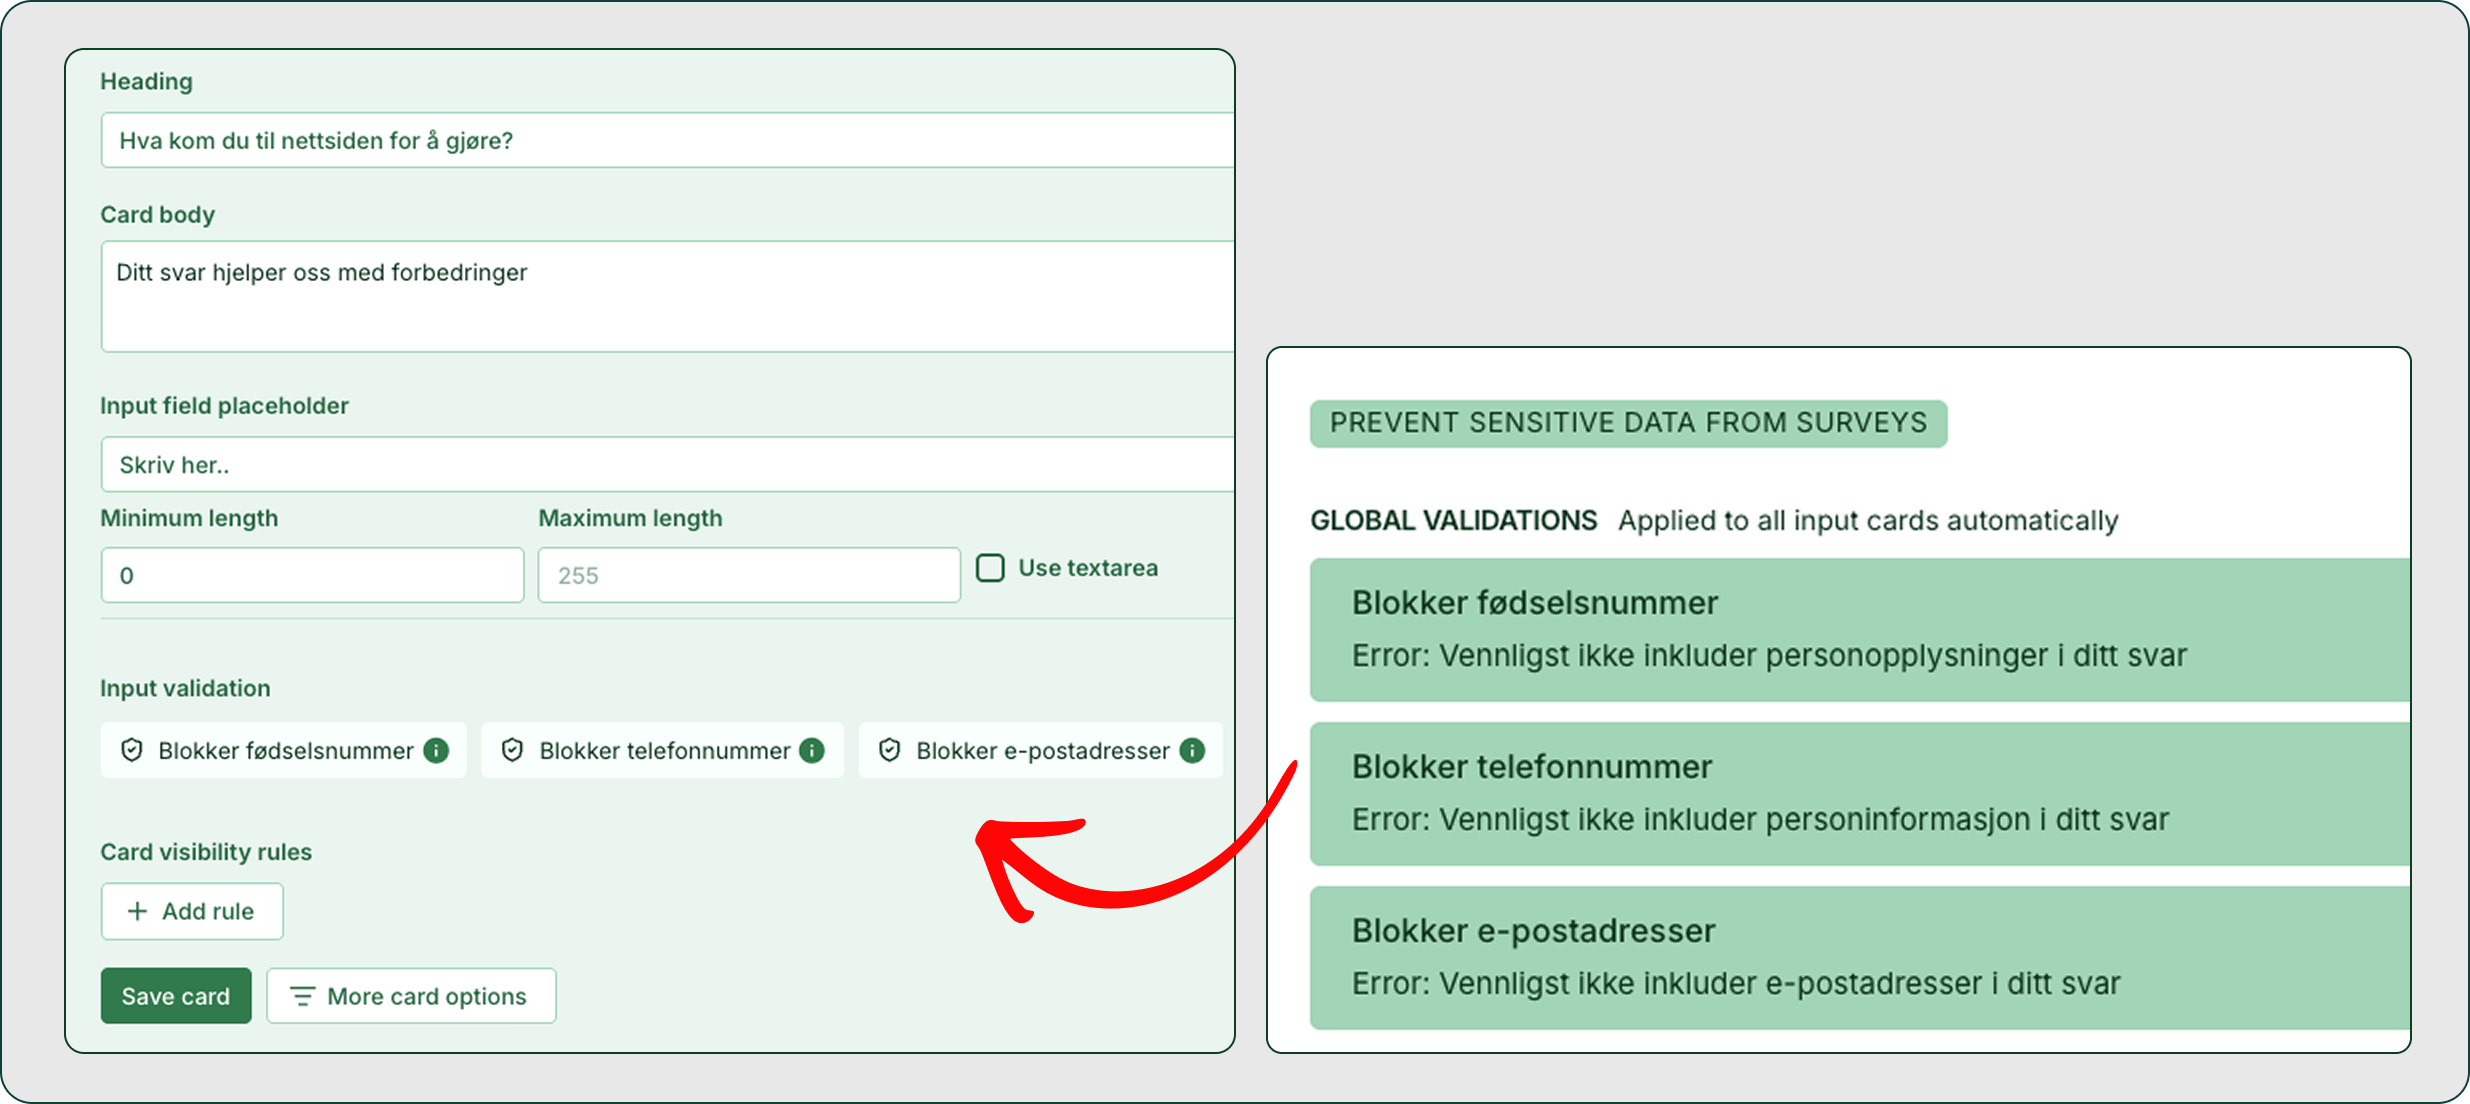Select Prevent sensitive data from surveys tag

point(1628,423)
